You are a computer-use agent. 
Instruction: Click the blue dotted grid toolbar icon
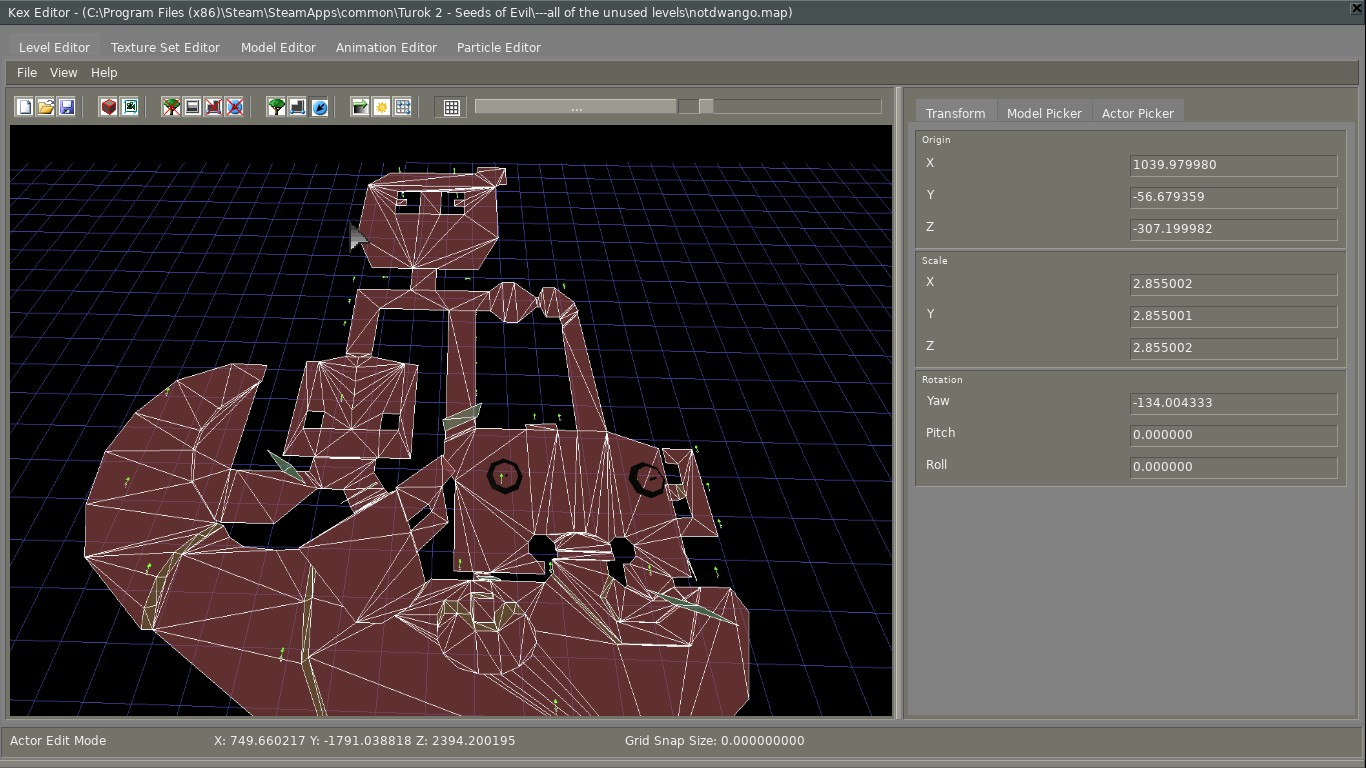402,107
